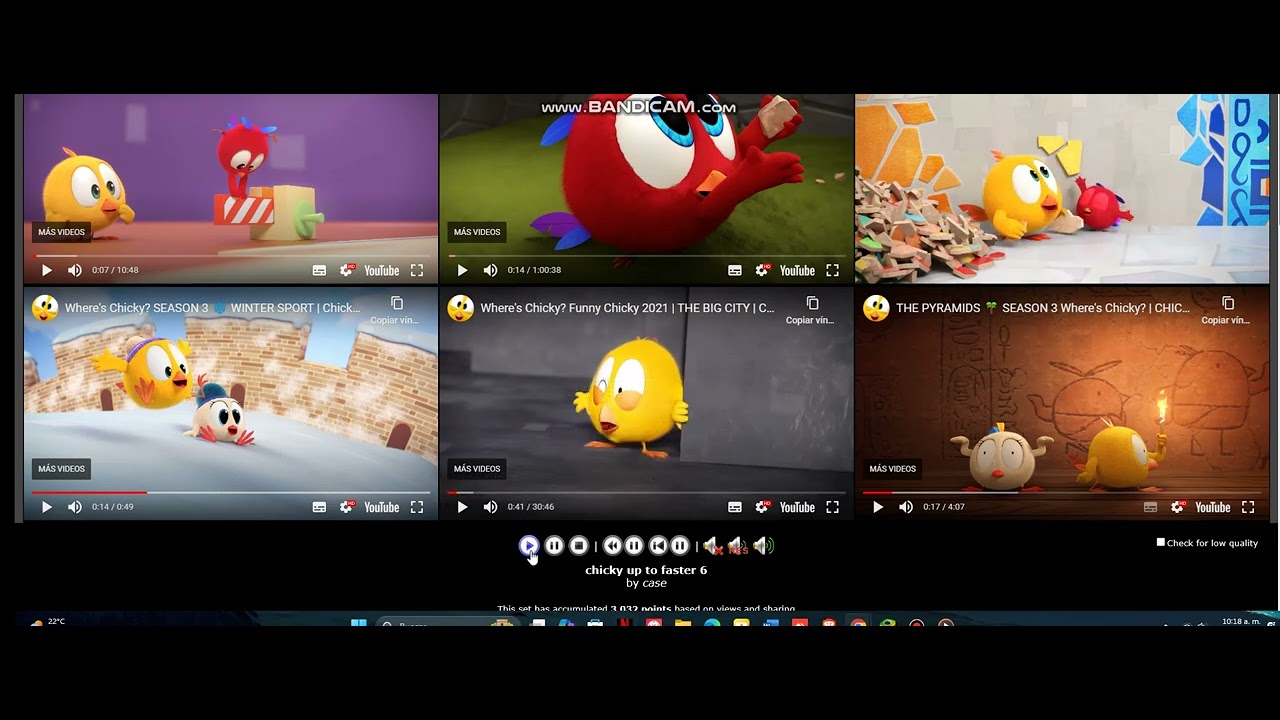The image size is (1280, 720).
Task: Click MÁS VIDEOS on THE PYRAMIDS video
Action: click(893, 469)
